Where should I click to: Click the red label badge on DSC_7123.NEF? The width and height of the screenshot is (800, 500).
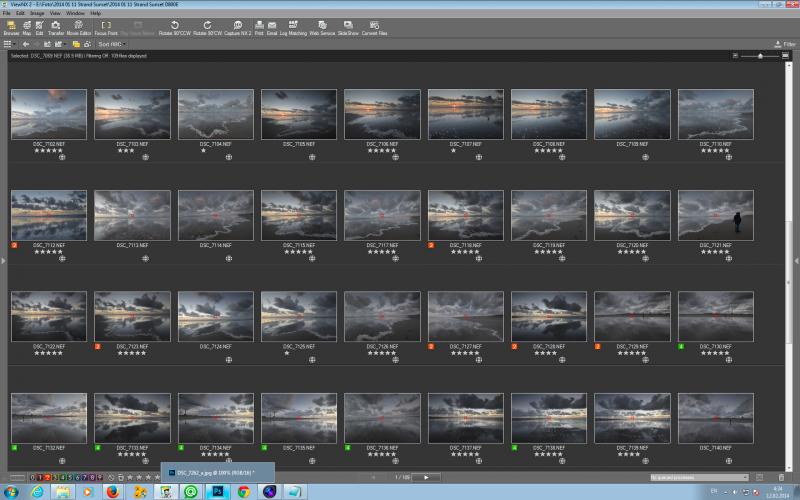pyautogui.click(x=97, y=346)
